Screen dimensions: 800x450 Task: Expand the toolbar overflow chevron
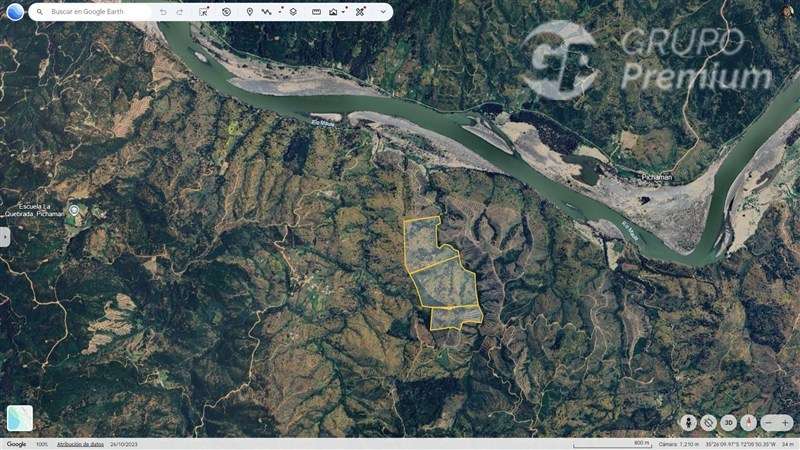click(383, 12)
